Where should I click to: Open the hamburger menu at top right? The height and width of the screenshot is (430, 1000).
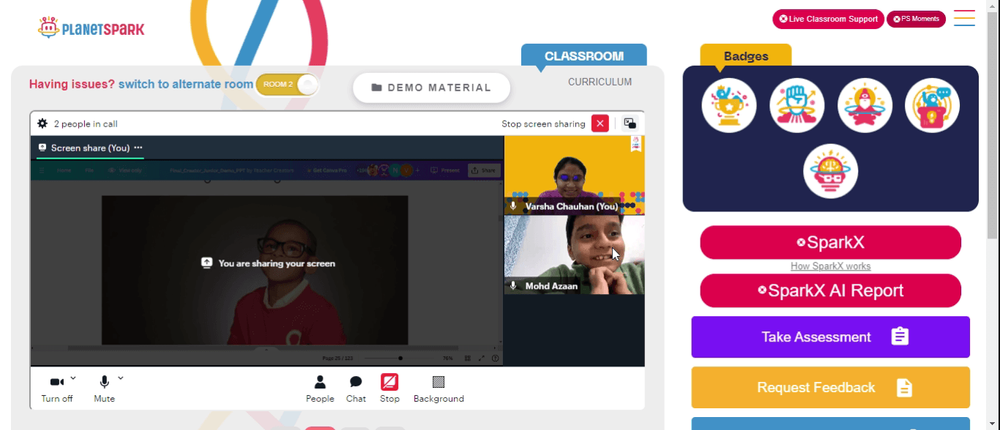pyautogui.click(x=964, y=18)
